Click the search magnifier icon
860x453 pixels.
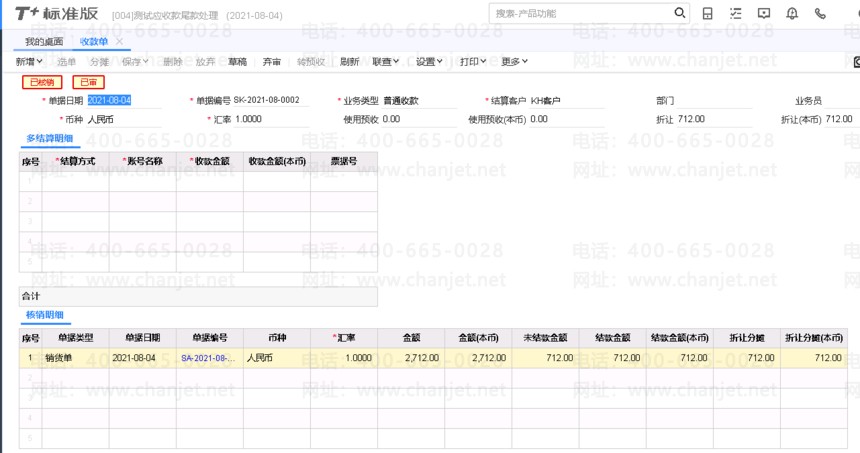click(x=680, y=14)
